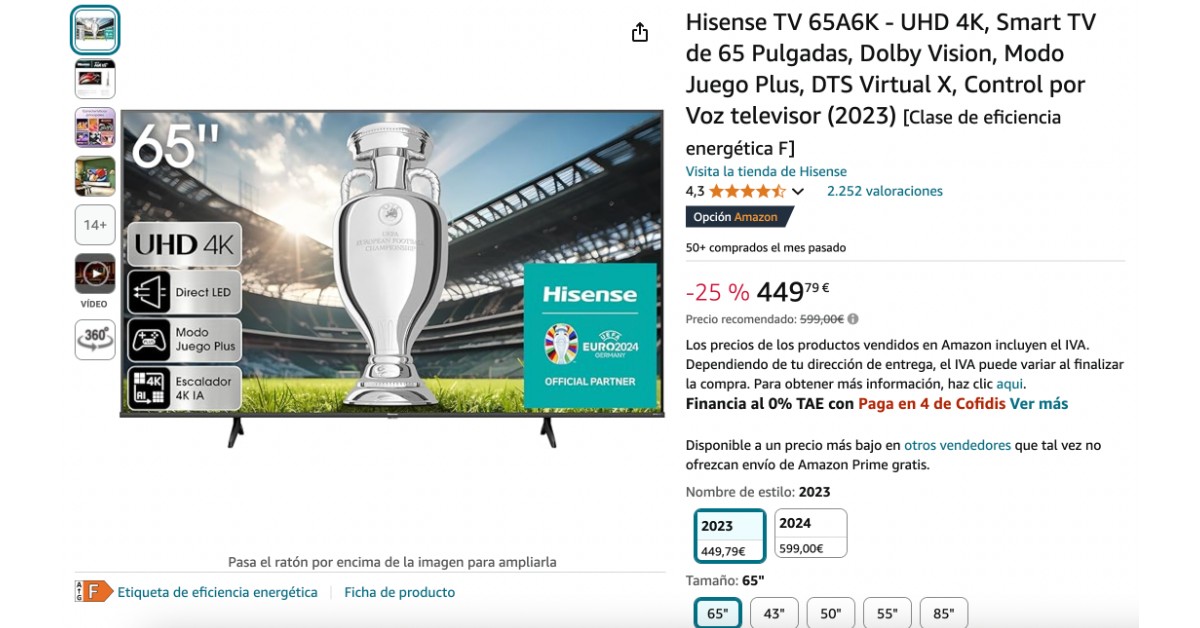Click the share icon above the image

(640, 33)
